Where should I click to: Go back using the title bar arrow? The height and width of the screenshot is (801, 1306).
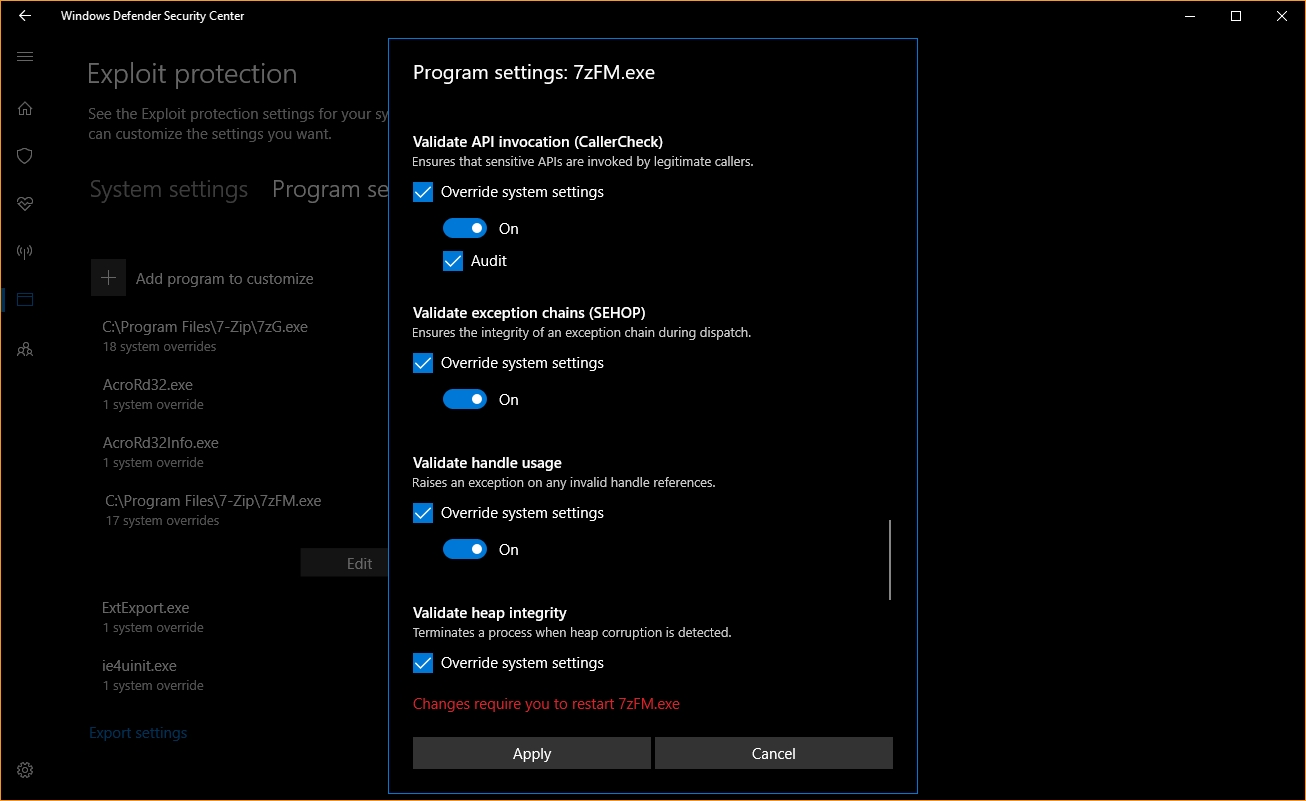[25, 16]
